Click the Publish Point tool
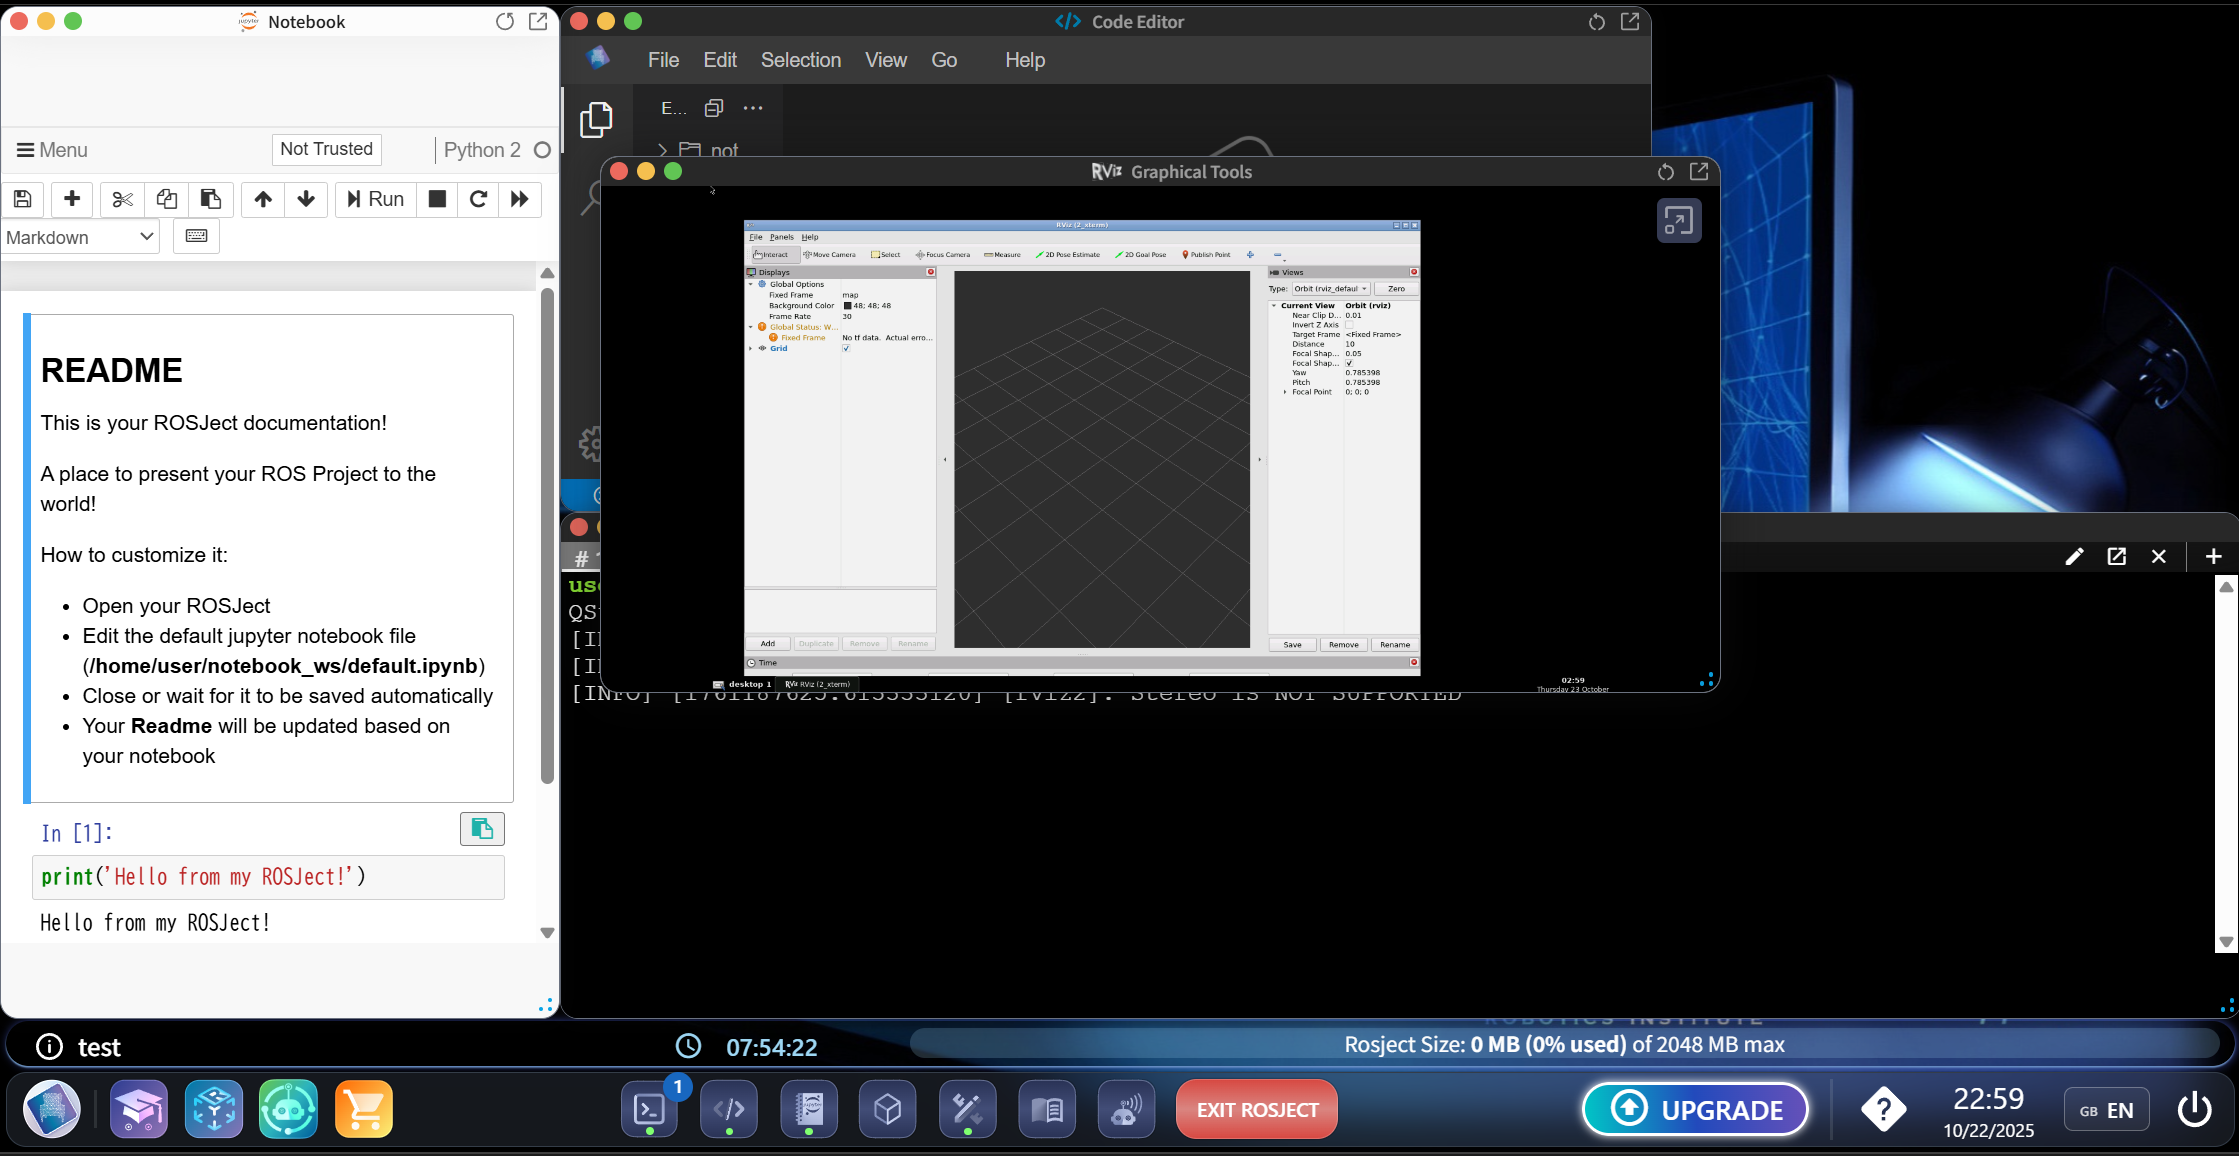This screenshot has height=1156, width=2239. pos(1206,255)
